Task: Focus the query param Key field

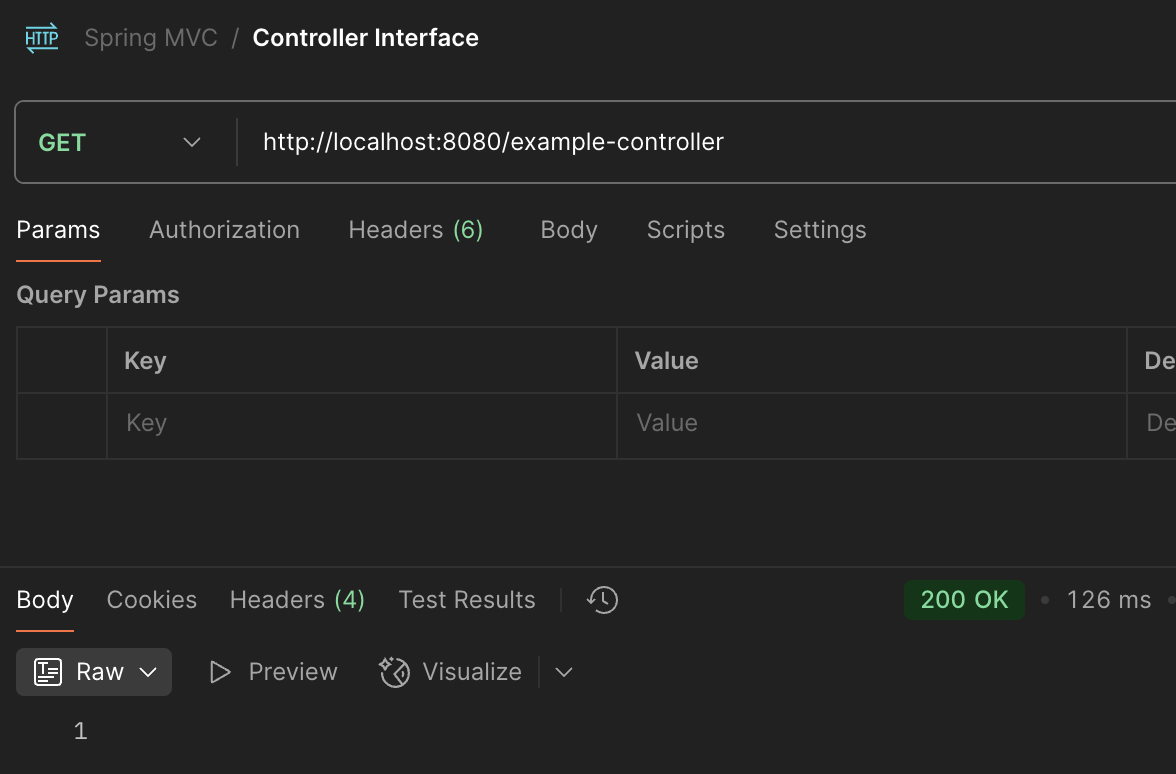Action: click(x=360, y=424)
